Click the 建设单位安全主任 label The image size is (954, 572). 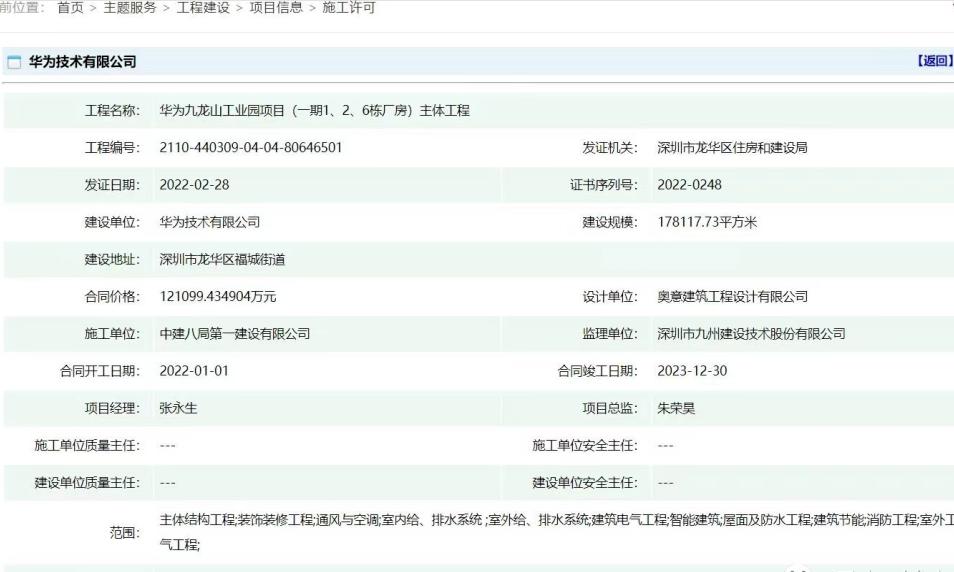pos(585,483)
